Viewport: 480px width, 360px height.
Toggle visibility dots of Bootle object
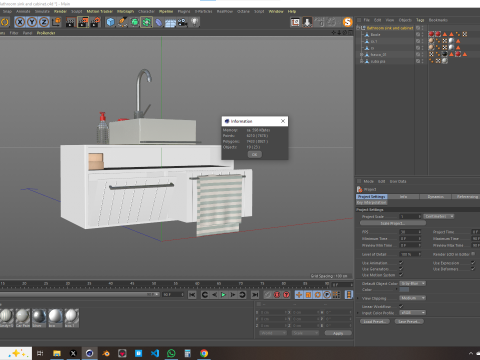[x=423, y=34]
